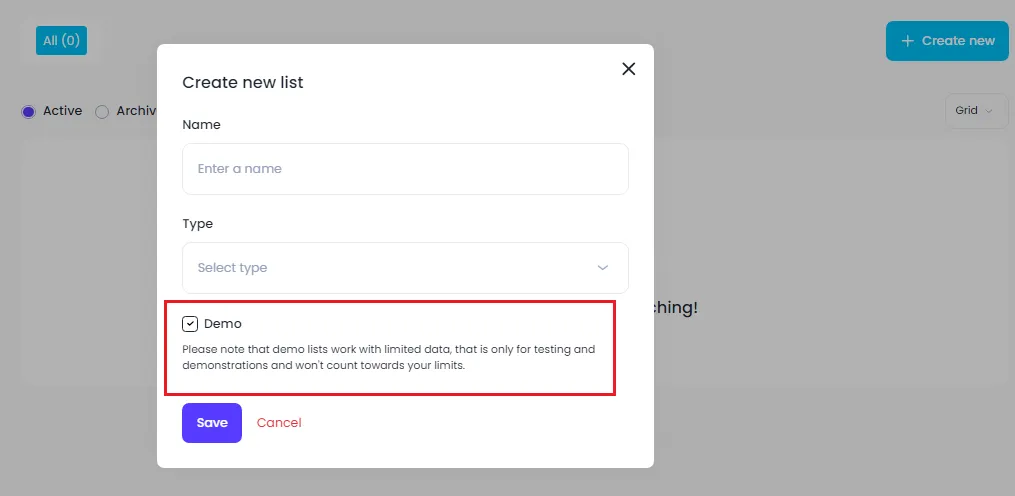Click the plus icon on Create new
Screen dimensions: 1015x496
pyautogui.click(x=908, y=41)
